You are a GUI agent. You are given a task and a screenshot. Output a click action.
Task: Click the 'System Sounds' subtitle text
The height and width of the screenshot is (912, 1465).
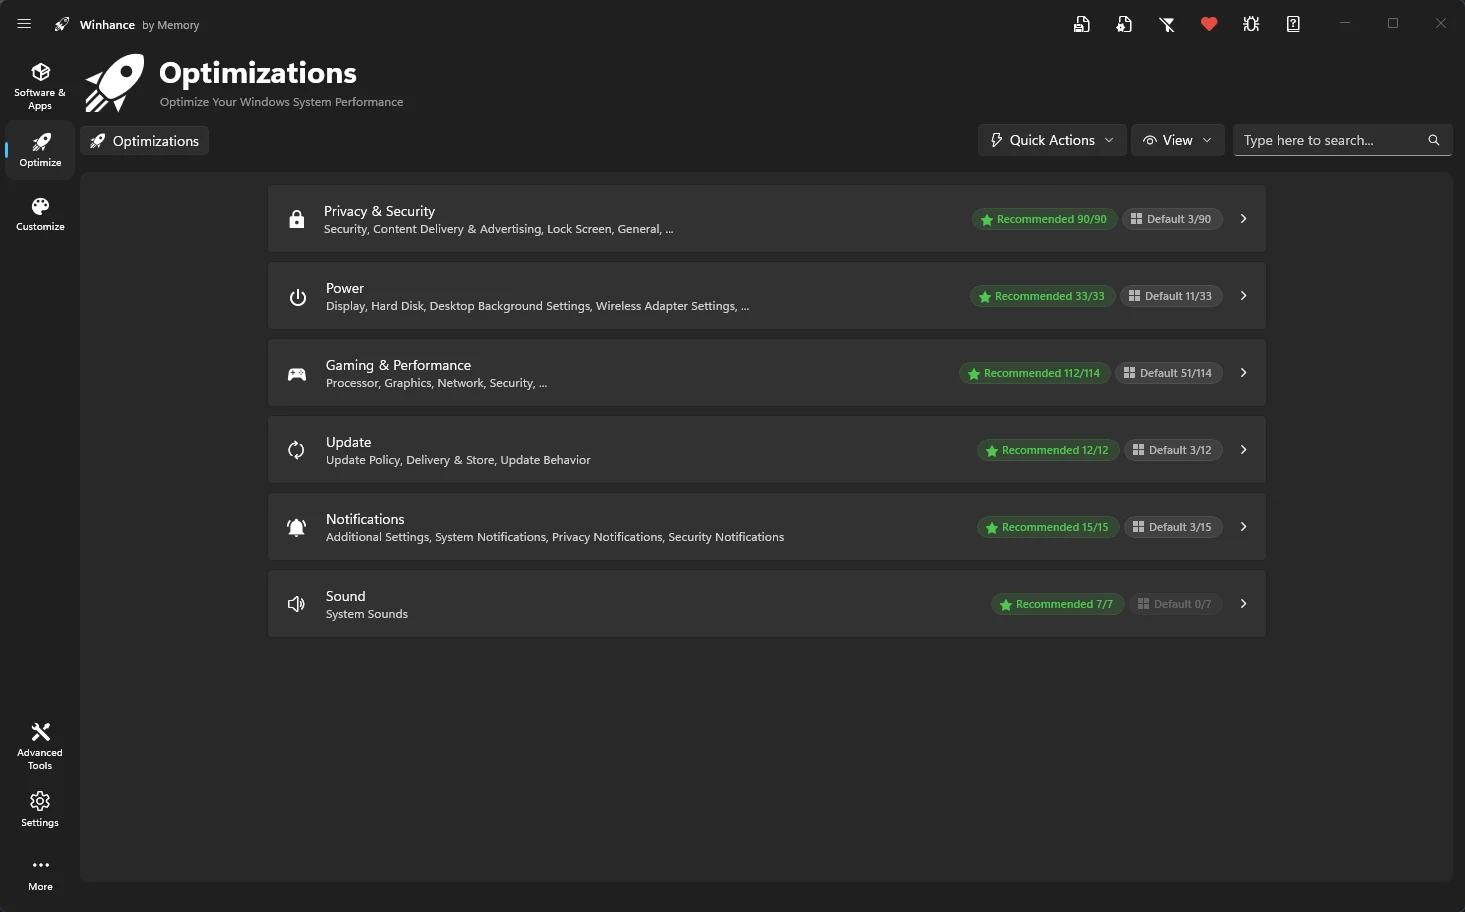(x=367, y=614)
